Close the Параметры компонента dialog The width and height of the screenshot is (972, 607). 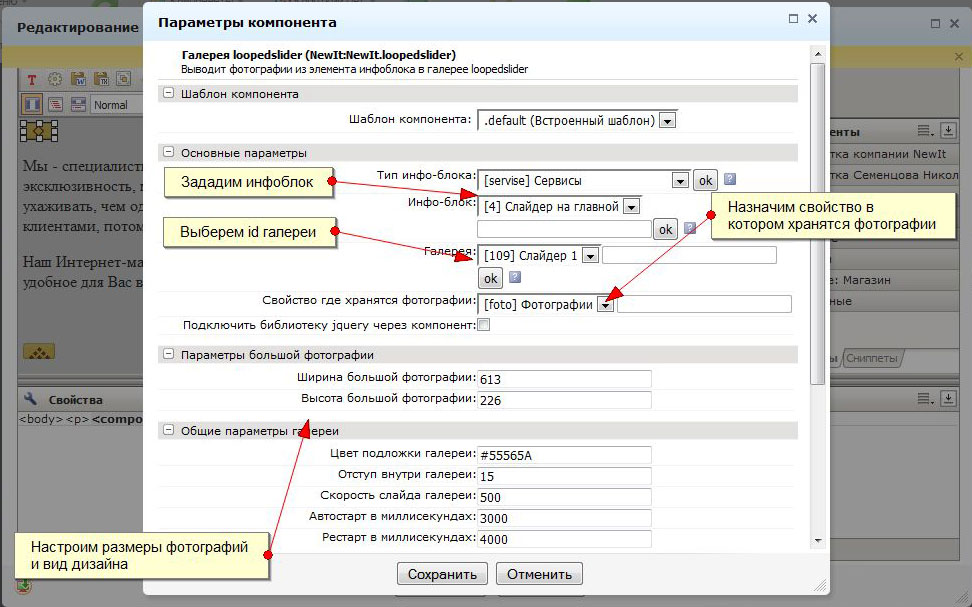click(812, 19)
